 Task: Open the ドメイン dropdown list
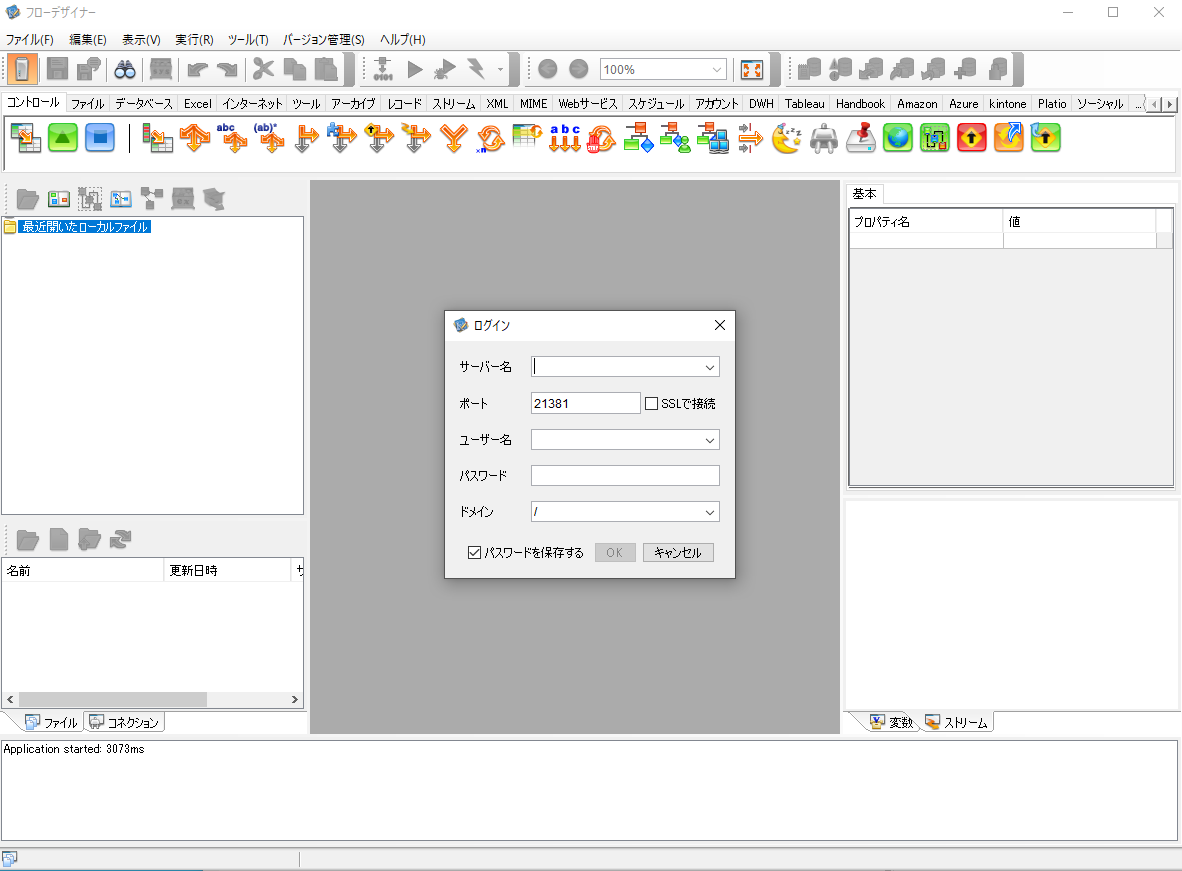point(709,513)
